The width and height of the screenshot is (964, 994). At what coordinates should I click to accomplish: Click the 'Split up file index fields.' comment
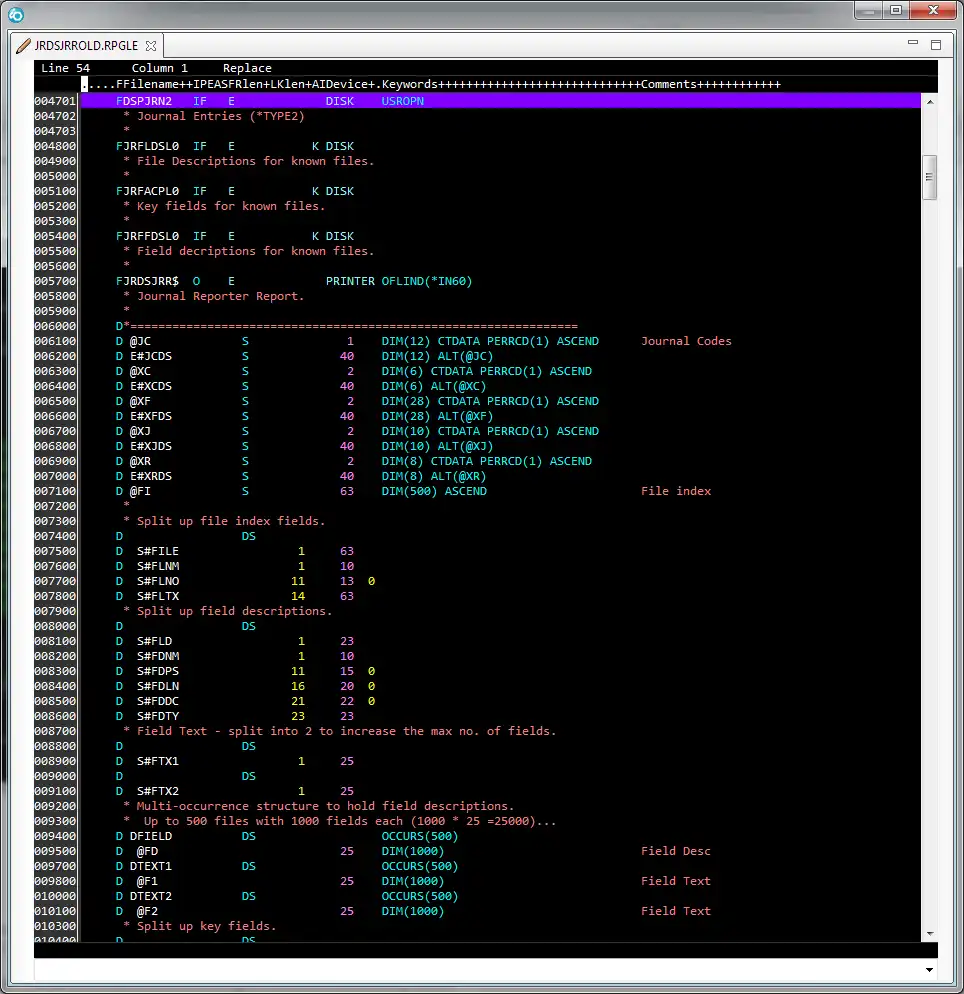tap(231, 521)
